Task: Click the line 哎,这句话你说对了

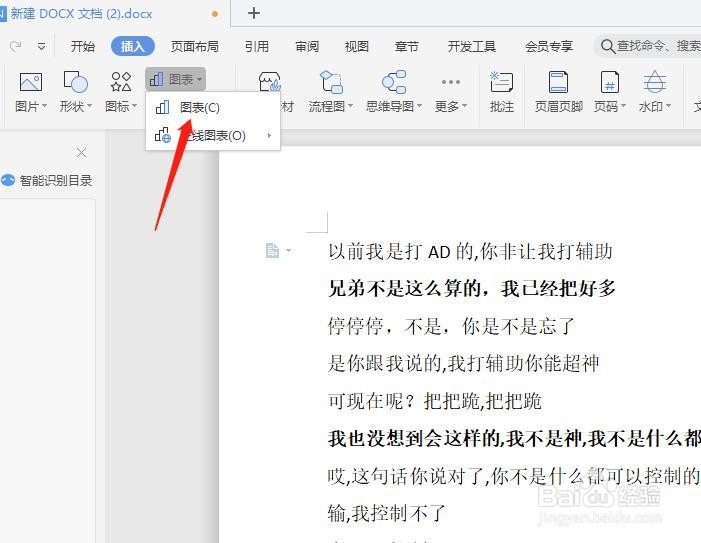Action: (514, 476)
